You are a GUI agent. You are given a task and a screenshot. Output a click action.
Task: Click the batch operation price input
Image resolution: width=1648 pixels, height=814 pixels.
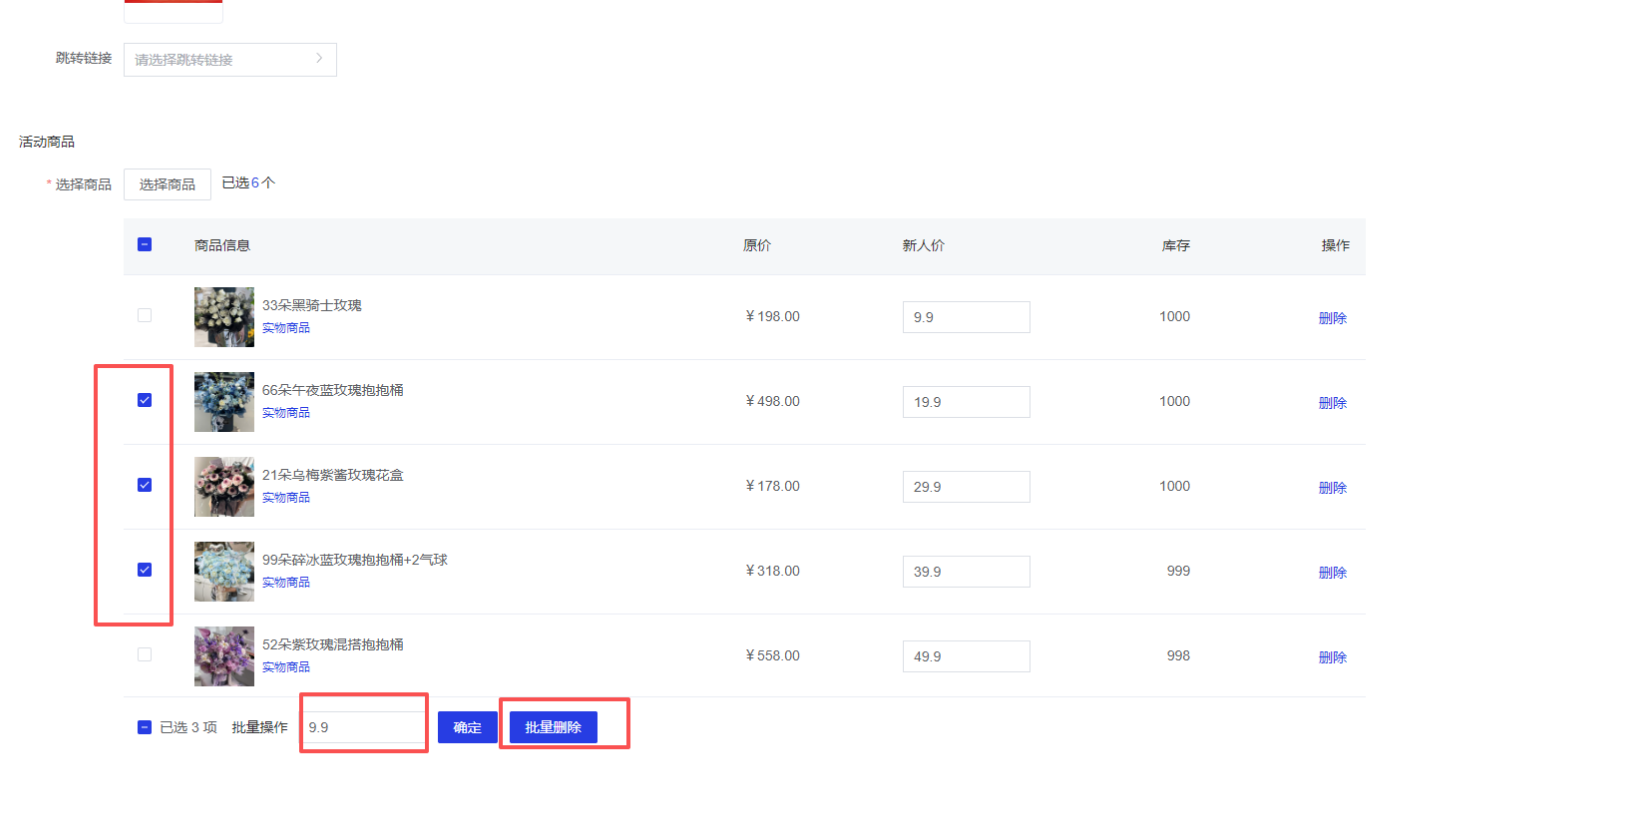tap(364, 727)
